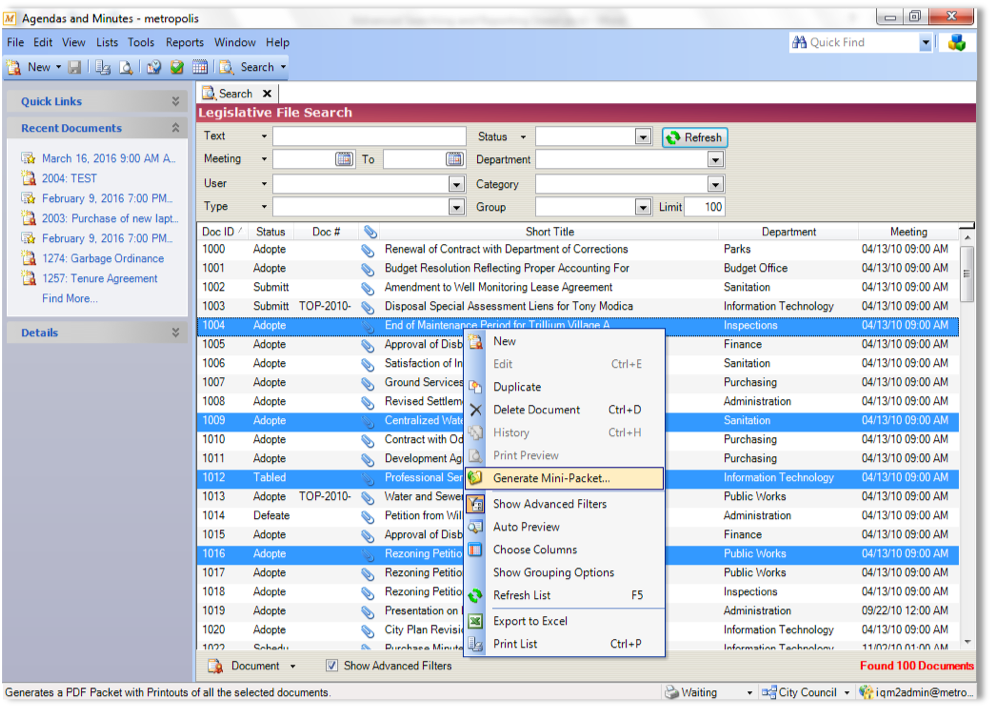
Task: Click the Text search input field
Action: click(369, 136)
